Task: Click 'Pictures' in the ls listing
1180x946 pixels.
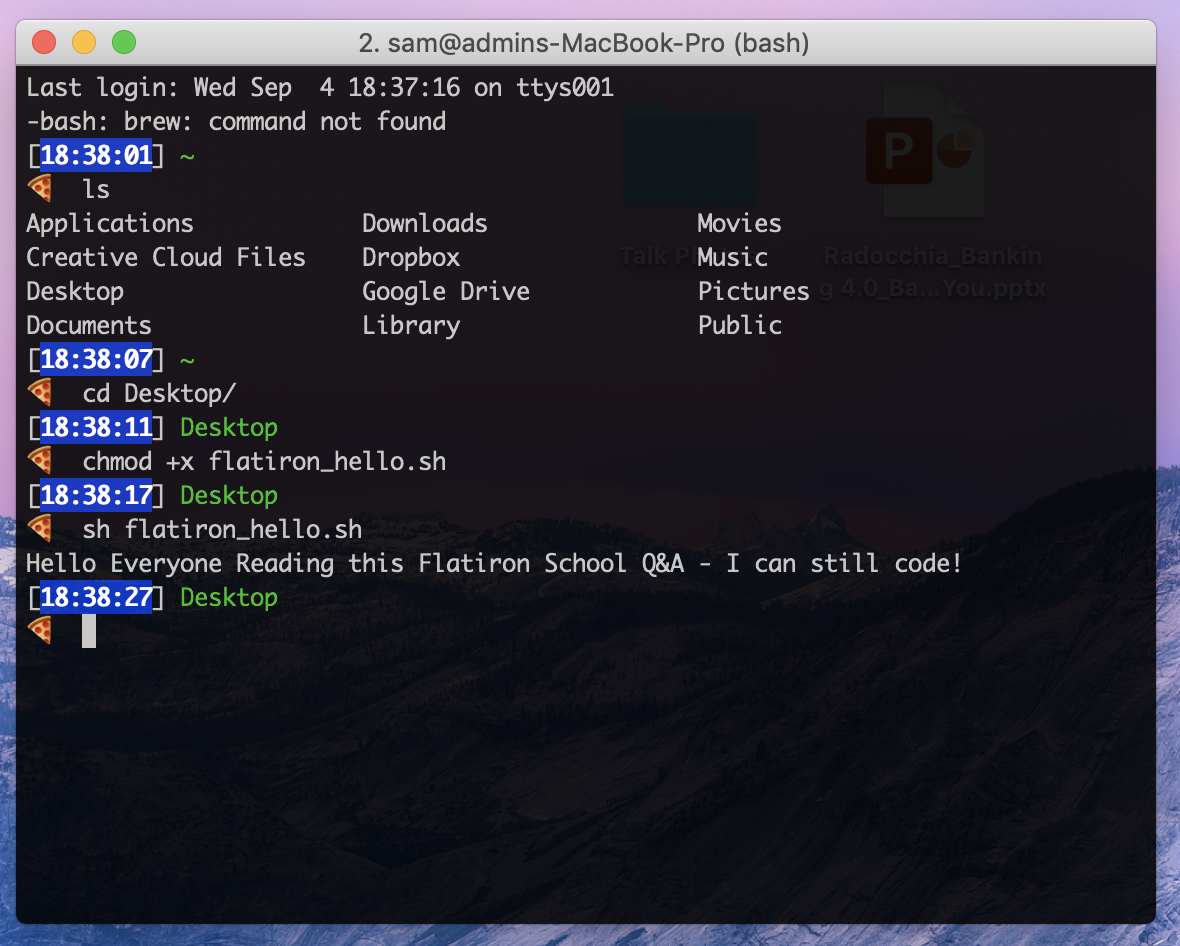Action: click(753, 291)
